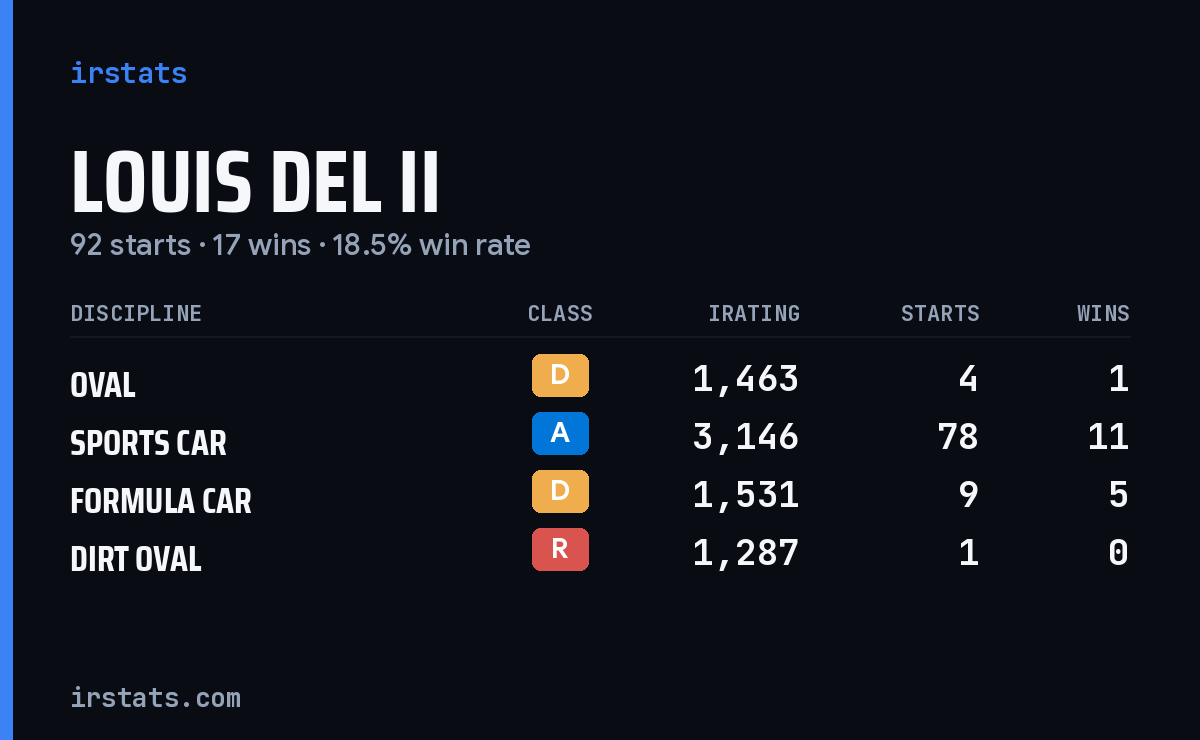Click the Sports Car wins value 11

[1108, 437]
